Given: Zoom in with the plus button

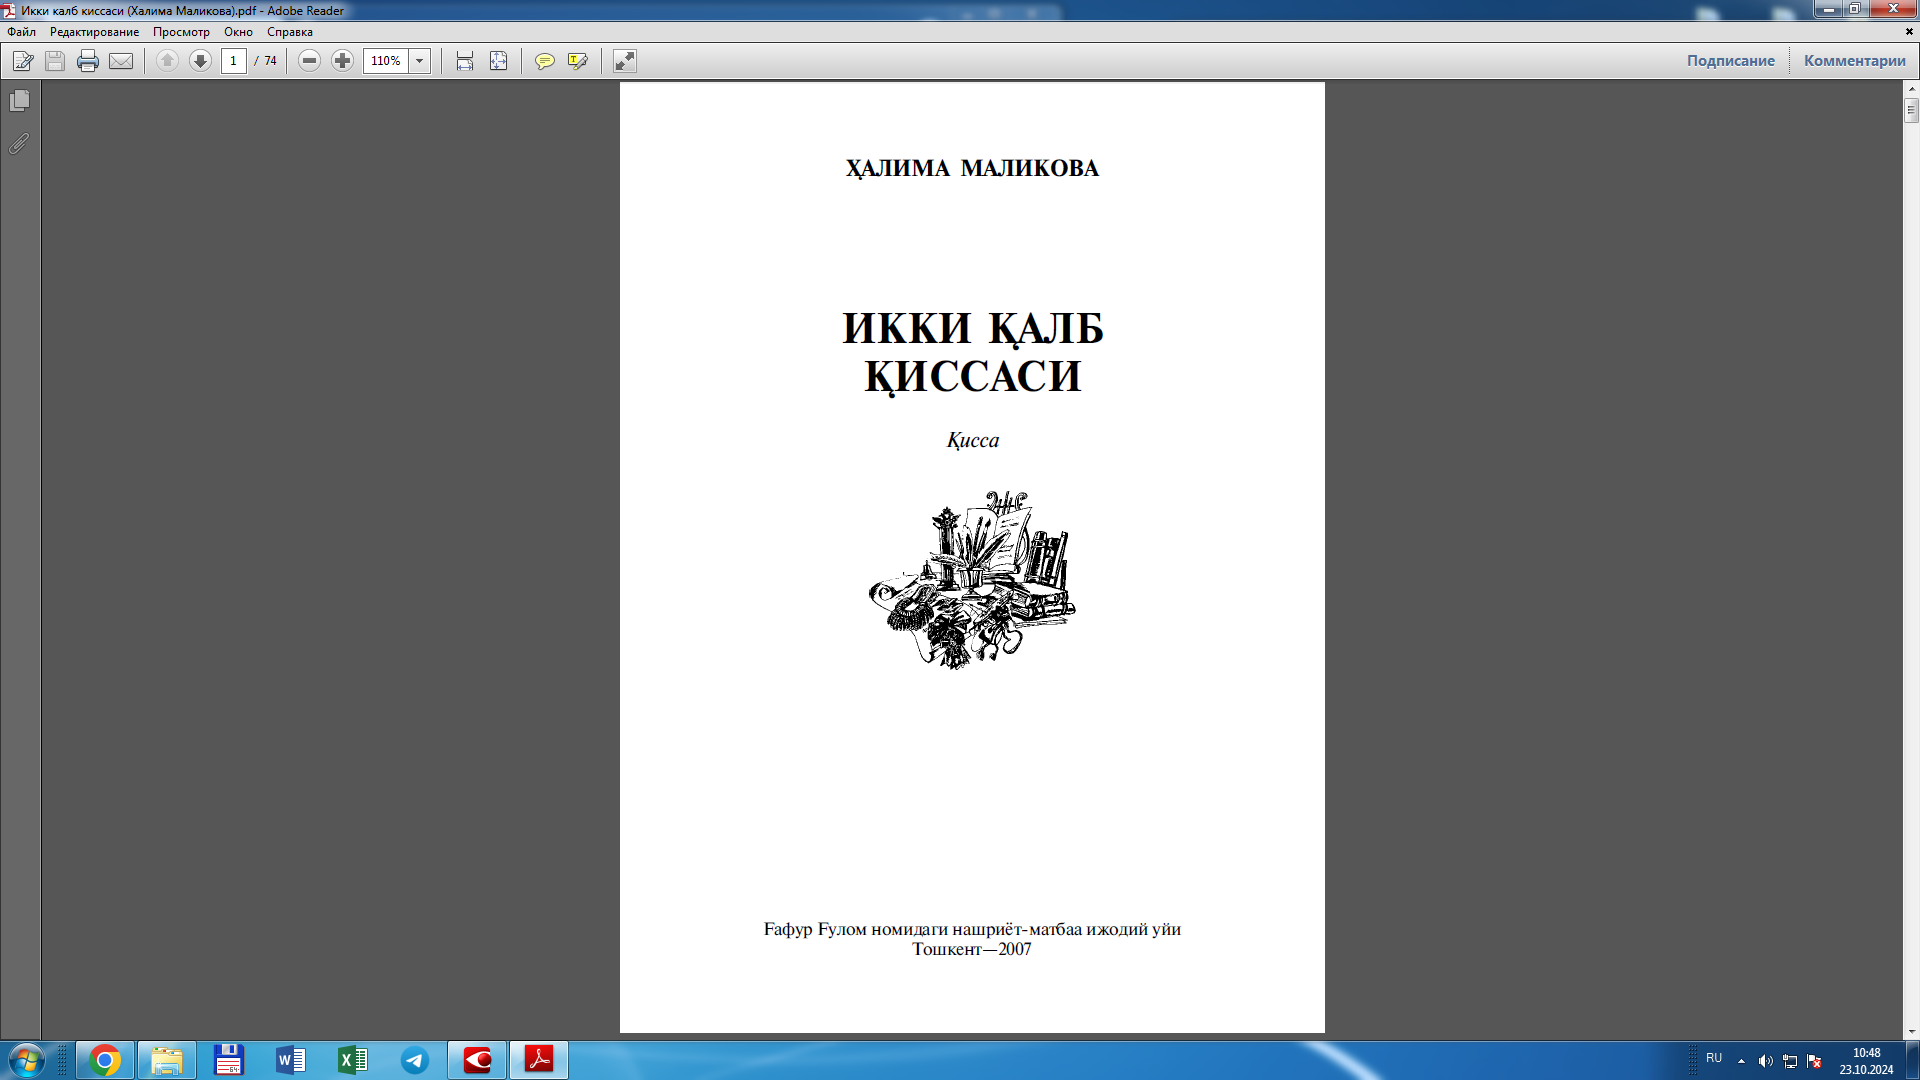Looking at the screenshot, I should click(x=343, y=61).
